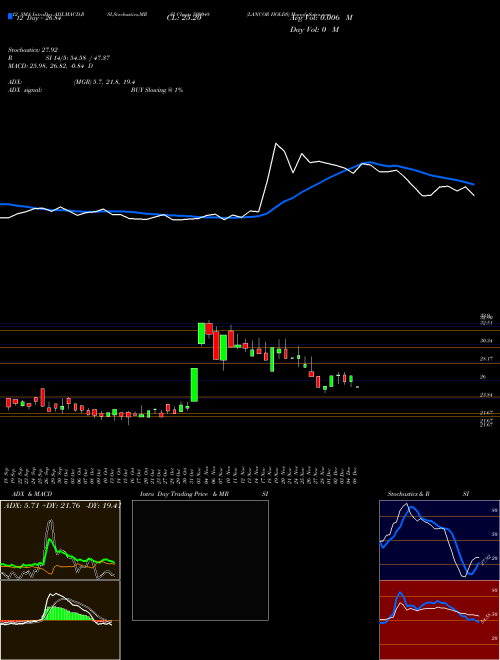Open the blue Stochastics chart panel

tap(439, 540)
